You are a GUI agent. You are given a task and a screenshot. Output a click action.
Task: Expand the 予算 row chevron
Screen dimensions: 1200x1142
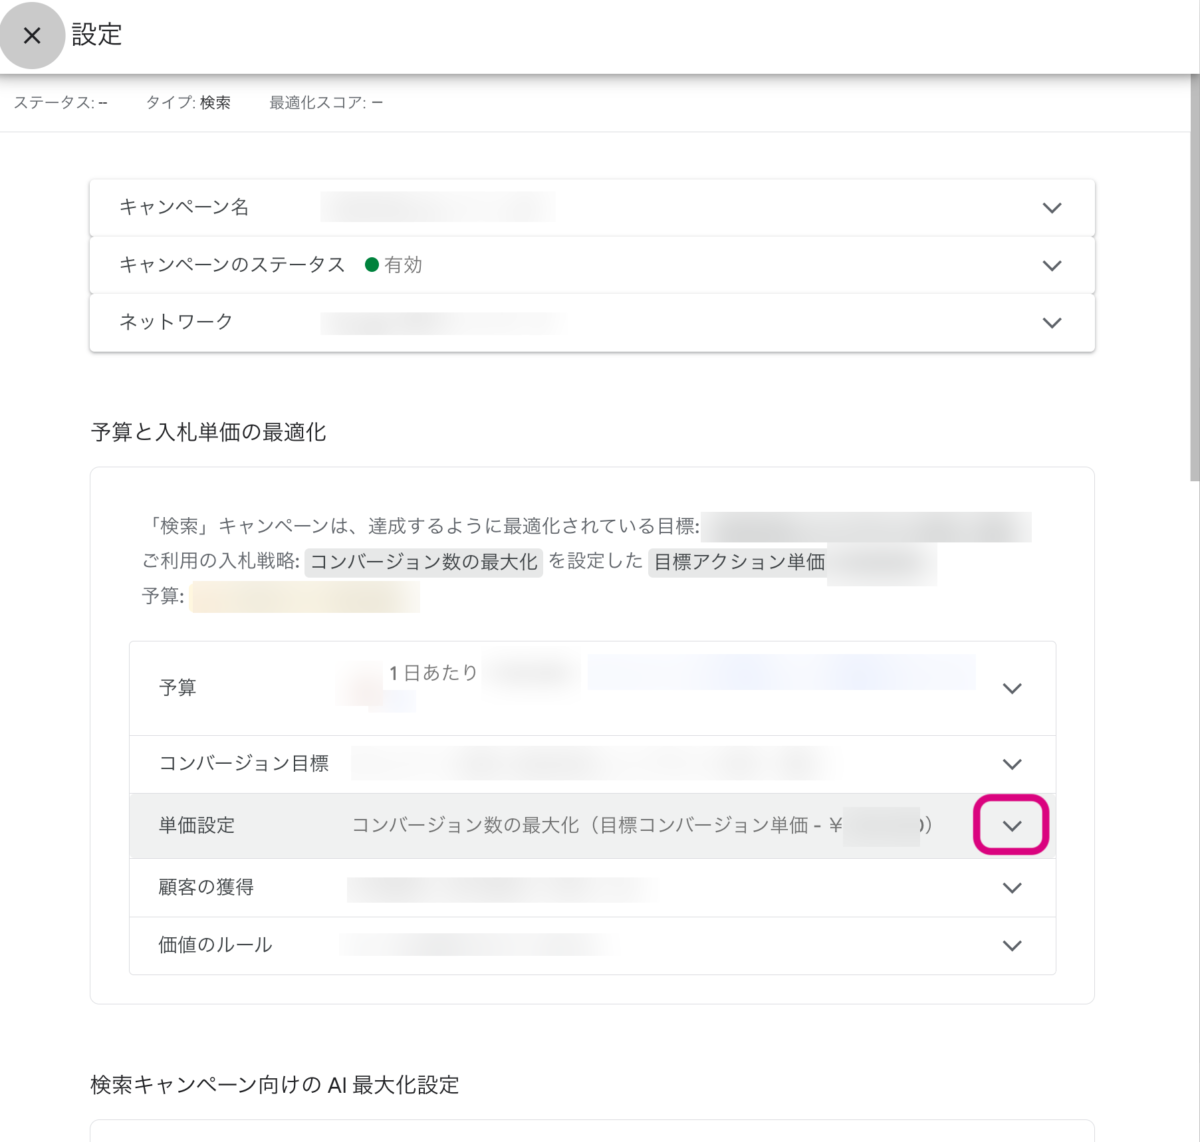(x=1012, y=689)
